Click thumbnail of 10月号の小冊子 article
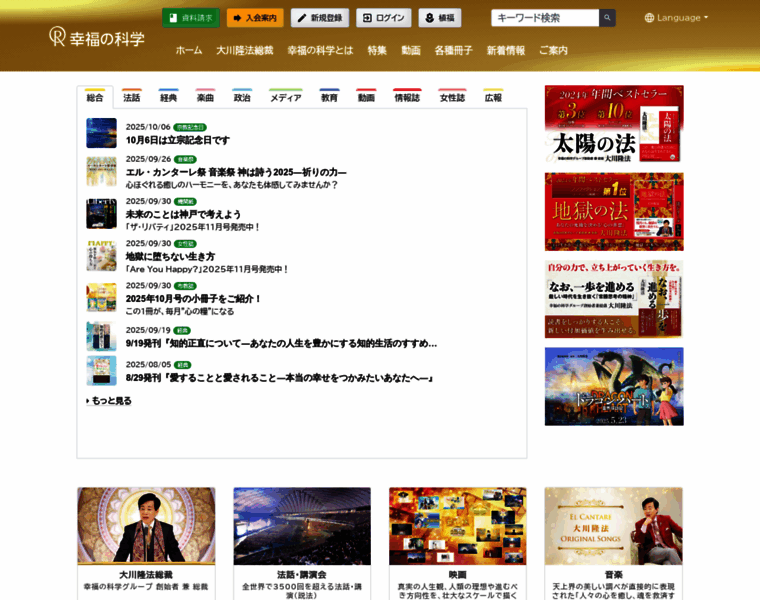This screenshot has height=600, width=760. tap(101, 297)
